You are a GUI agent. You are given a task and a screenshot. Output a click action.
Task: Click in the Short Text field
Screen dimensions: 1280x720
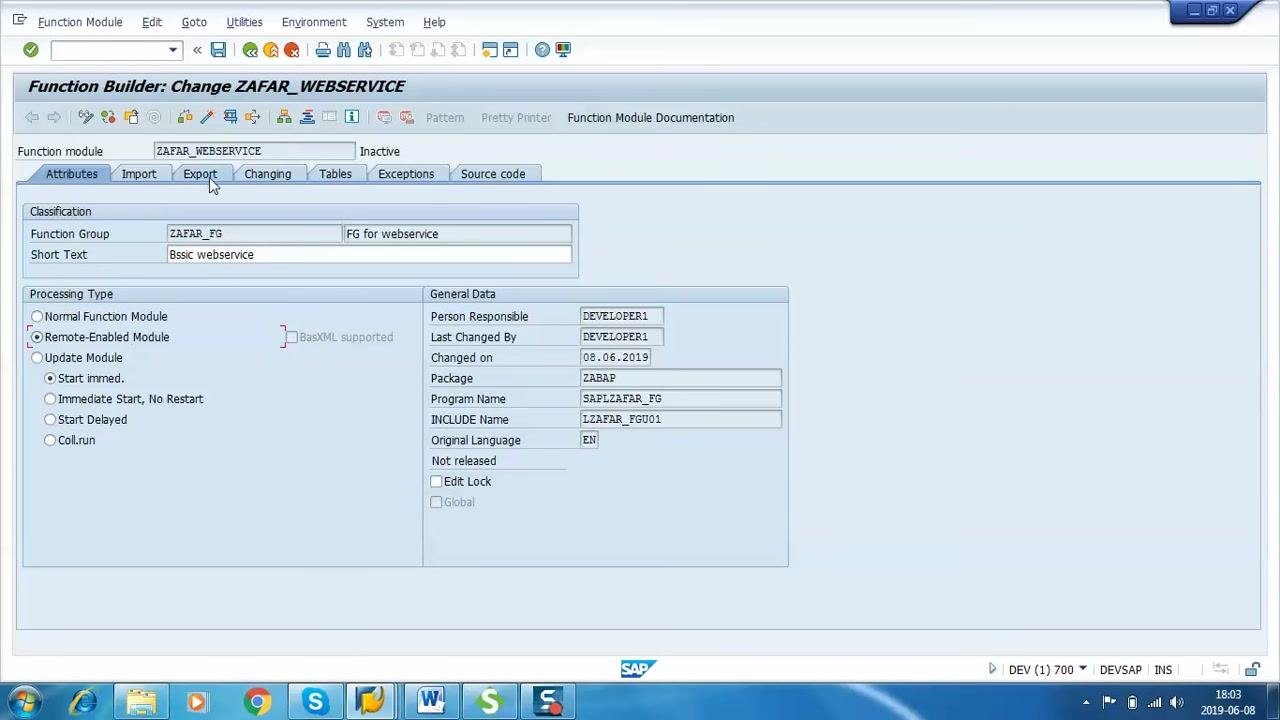pyautogui.click(x=369, y=255)
